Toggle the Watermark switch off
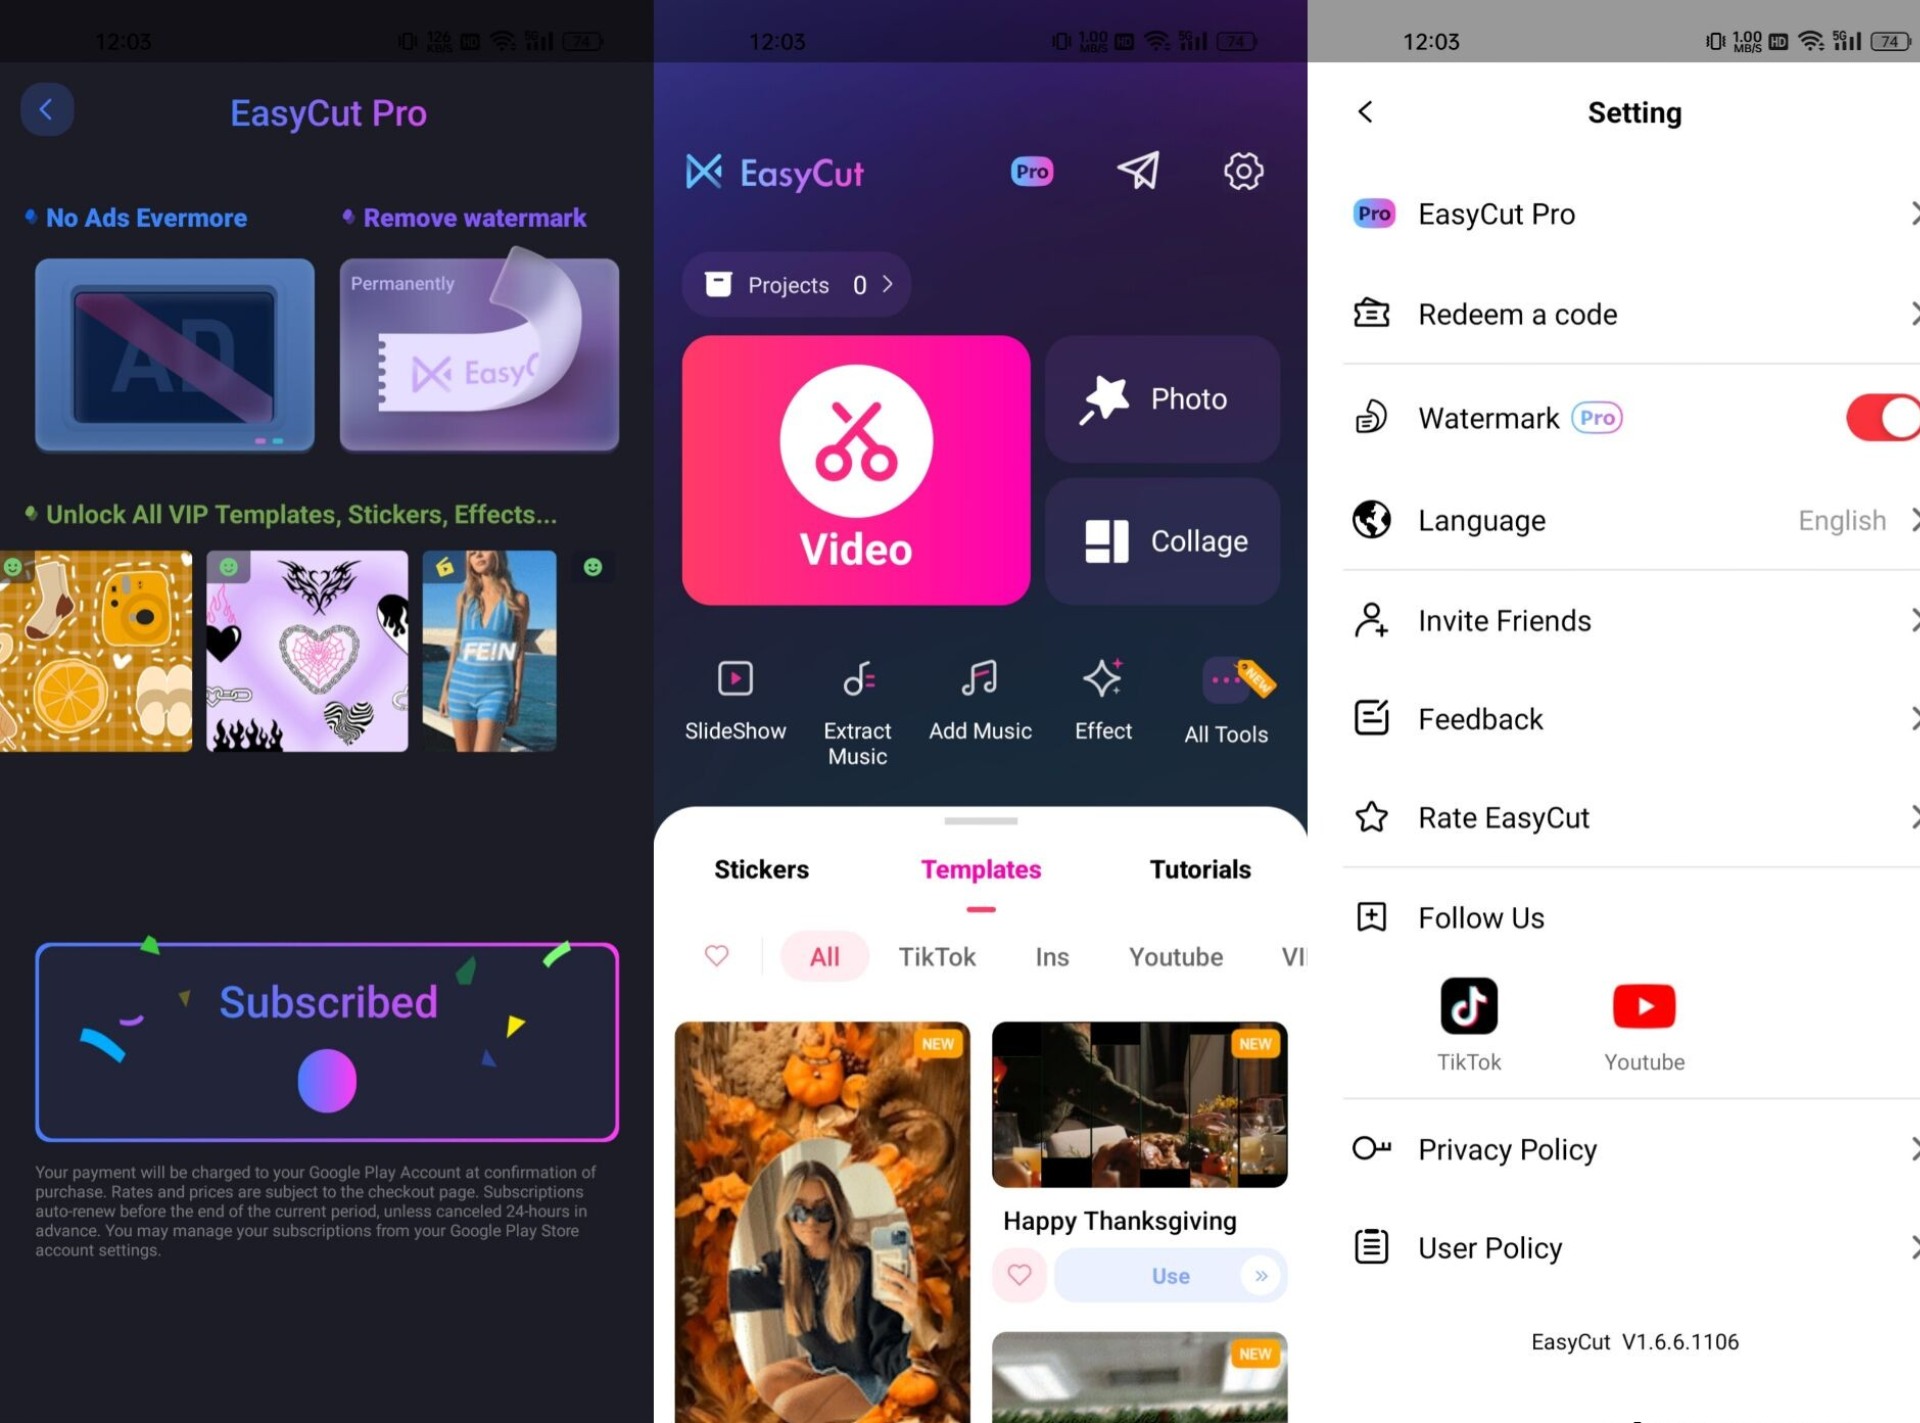 tap(1882, 417)
